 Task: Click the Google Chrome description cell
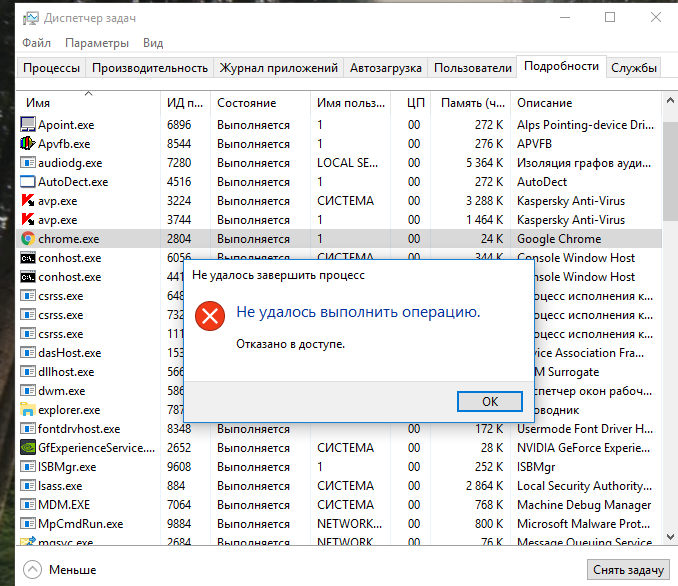[559, 239]
